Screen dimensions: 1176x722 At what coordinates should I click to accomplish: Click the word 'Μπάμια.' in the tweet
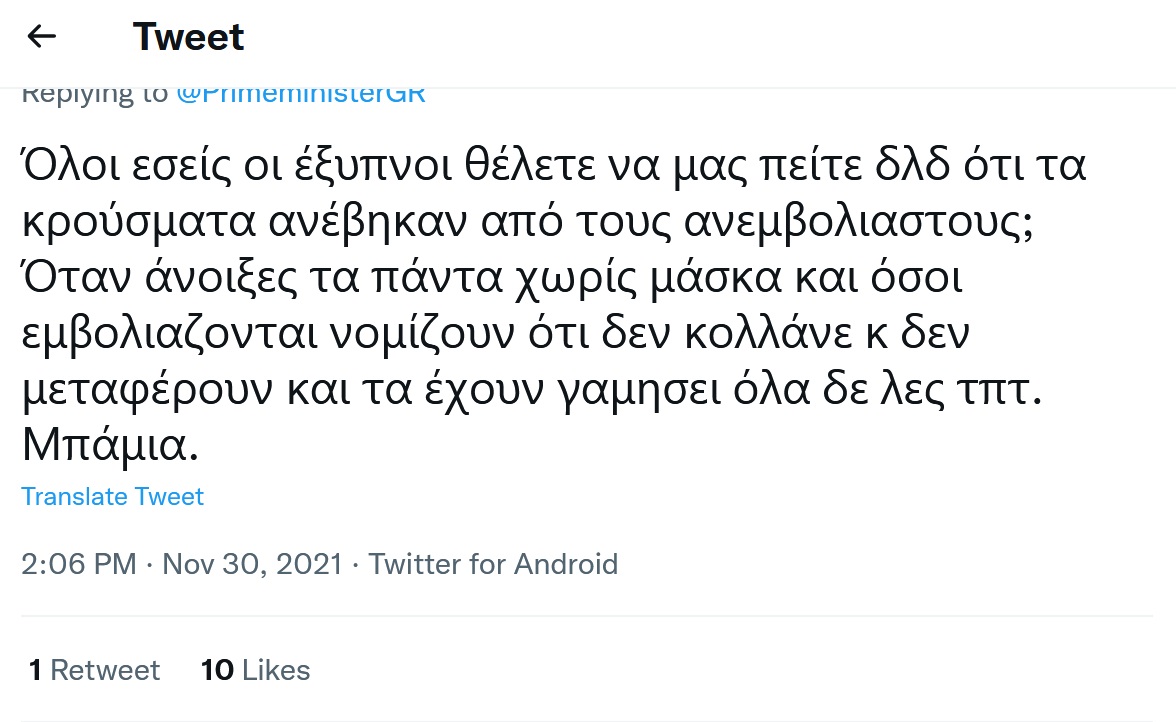[x=111, y=445]
